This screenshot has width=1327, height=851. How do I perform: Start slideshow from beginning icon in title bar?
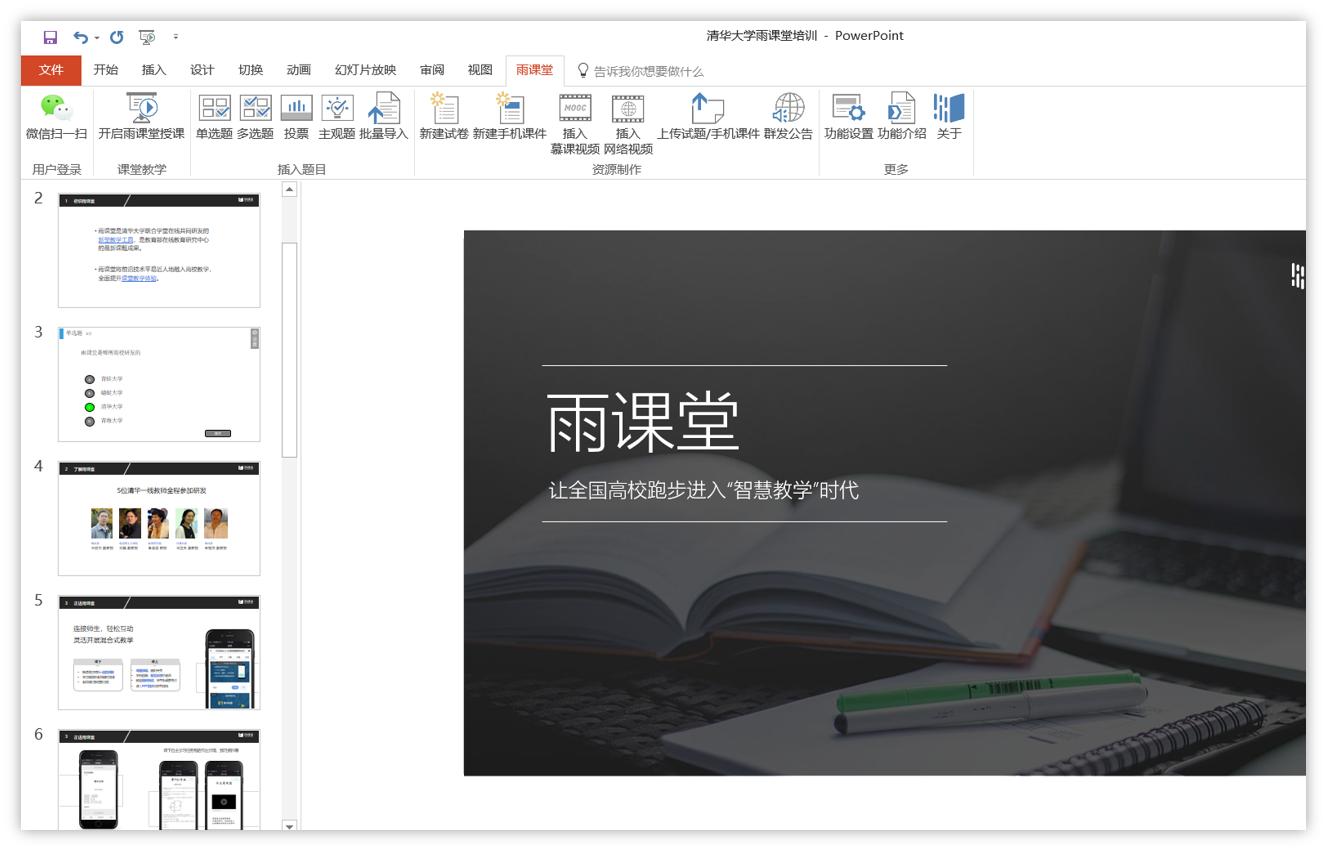click(147, 37)
